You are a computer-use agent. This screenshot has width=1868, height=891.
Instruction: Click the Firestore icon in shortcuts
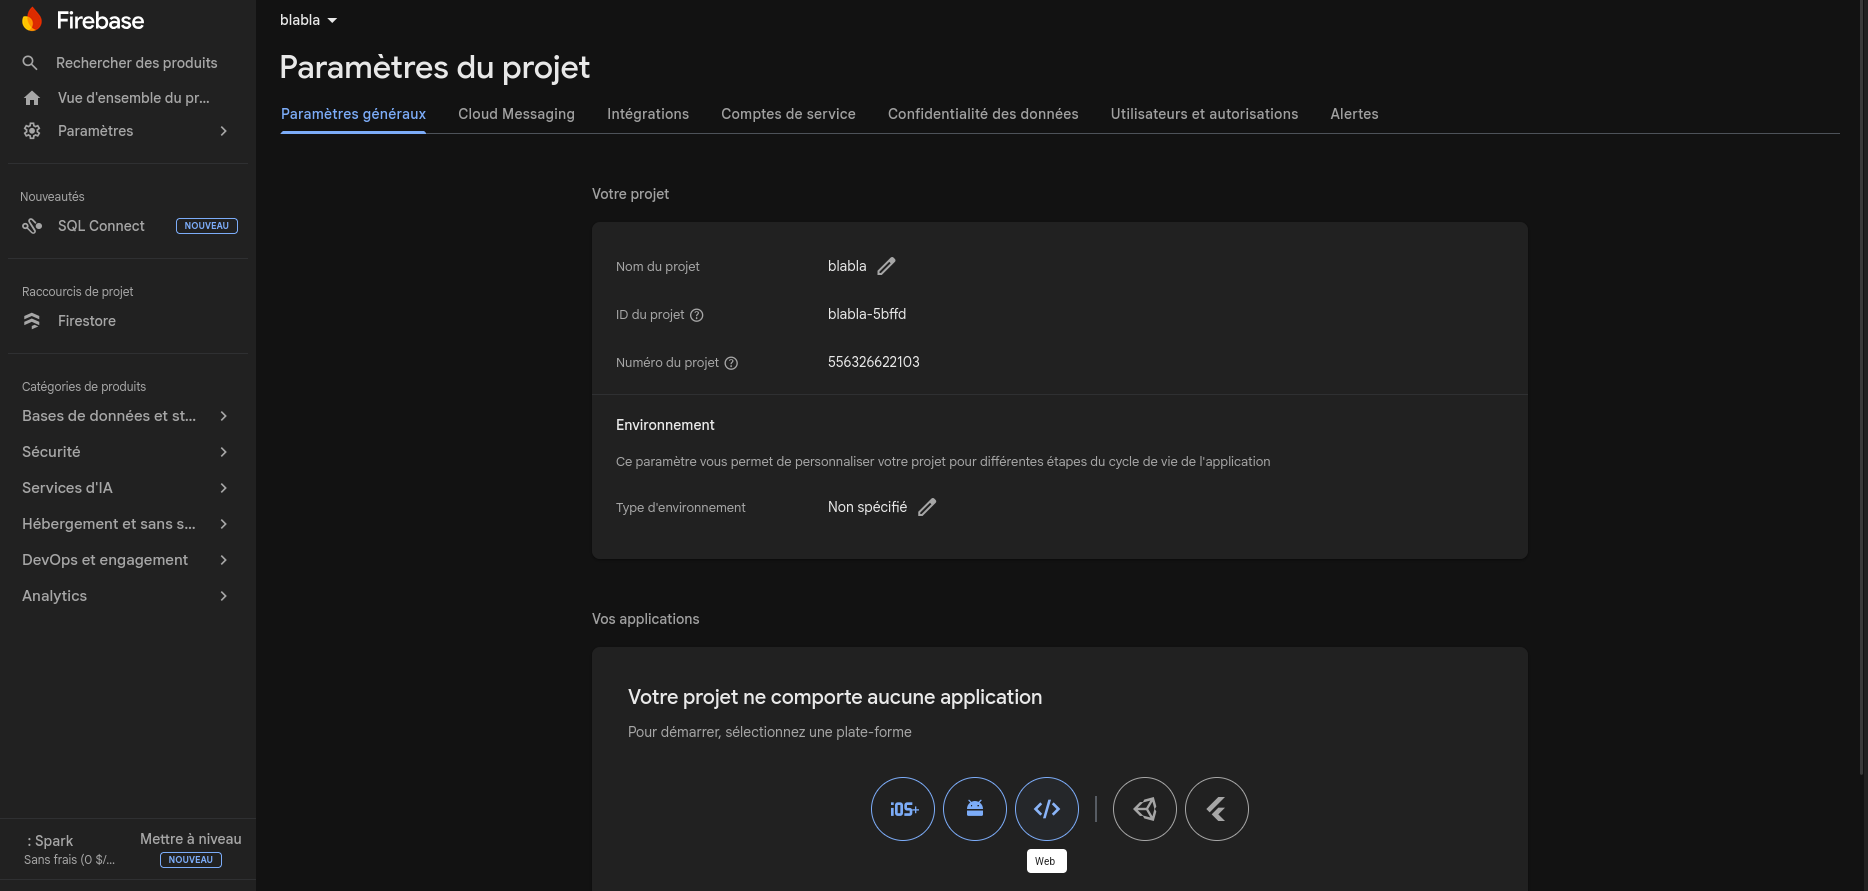tap(32, 321)
